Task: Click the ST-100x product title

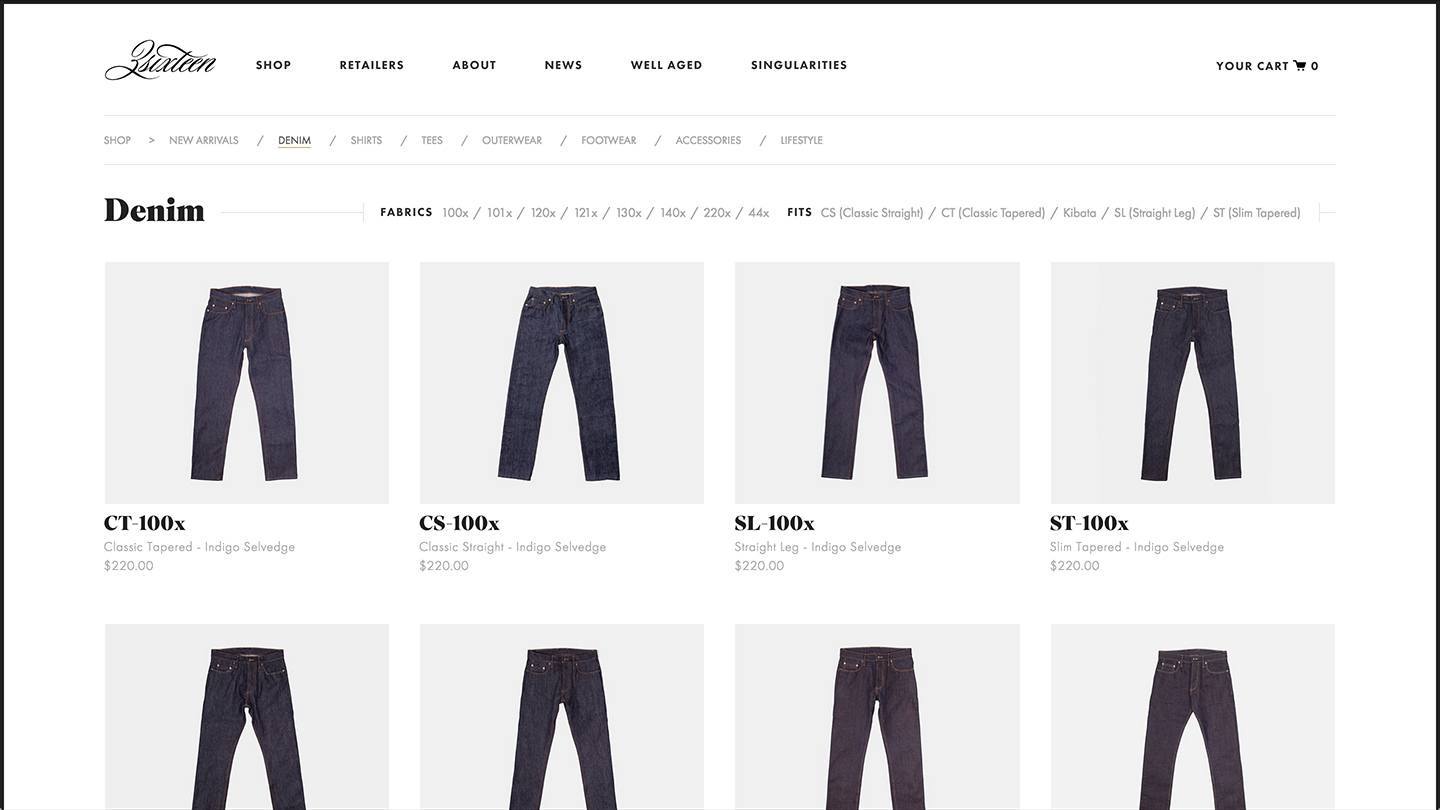Action: (x=1089, y=523)
